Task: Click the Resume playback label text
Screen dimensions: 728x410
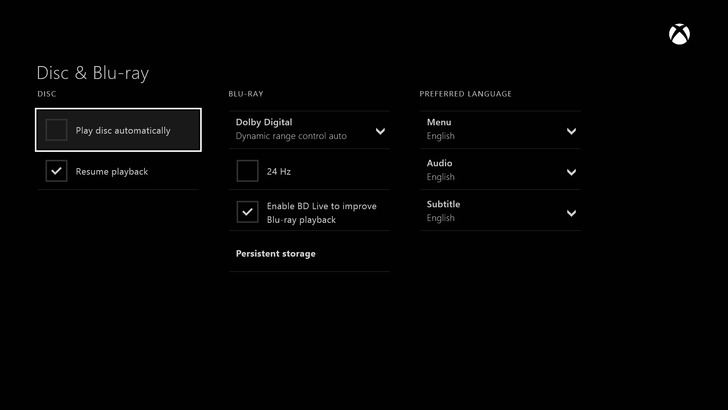Action: 112,172
